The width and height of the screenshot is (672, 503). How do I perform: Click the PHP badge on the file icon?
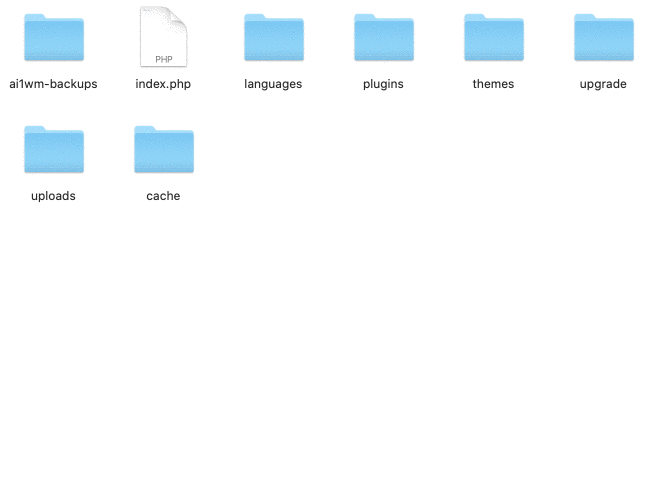pyautogui.click(x=163, y=59)
